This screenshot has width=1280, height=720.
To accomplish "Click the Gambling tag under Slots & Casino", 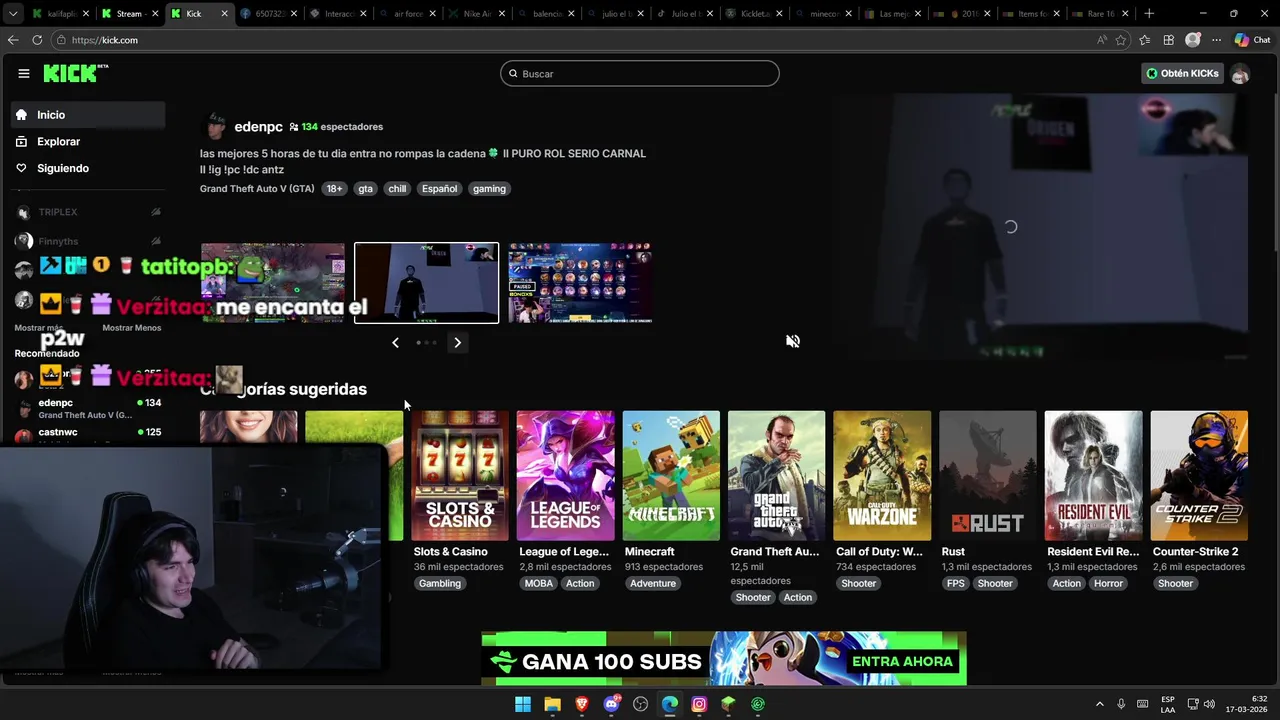I will (440, 584).
